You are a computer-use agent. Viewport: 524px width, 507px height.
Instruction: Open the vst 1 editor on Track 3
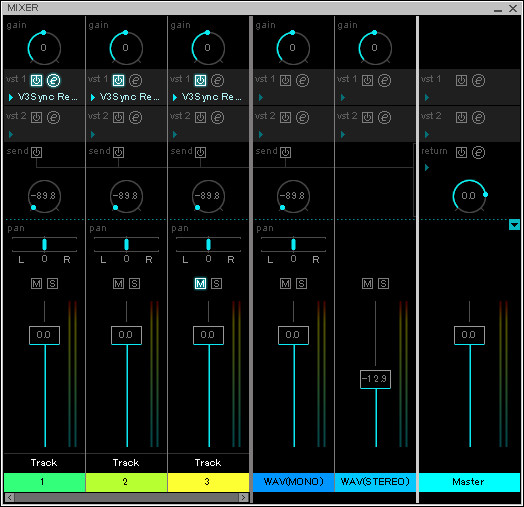217,80
